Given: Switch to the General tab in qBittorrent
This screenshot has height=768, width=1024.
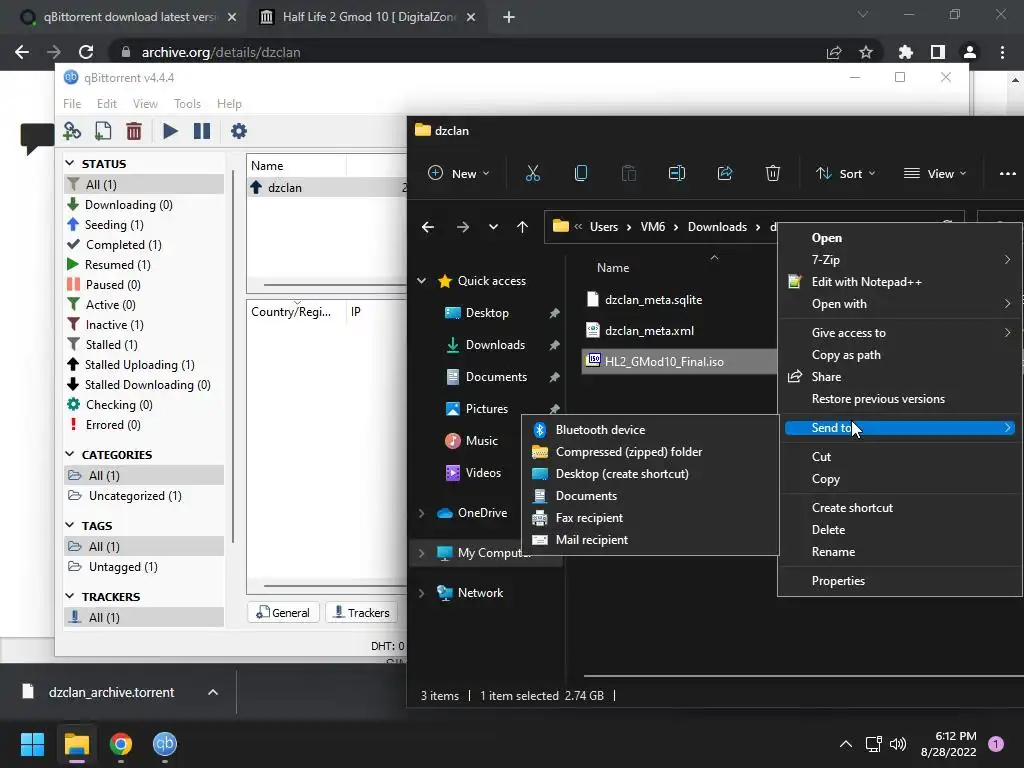Looking at the screenshot, I should pyautogui.click(x=283, y=613).
